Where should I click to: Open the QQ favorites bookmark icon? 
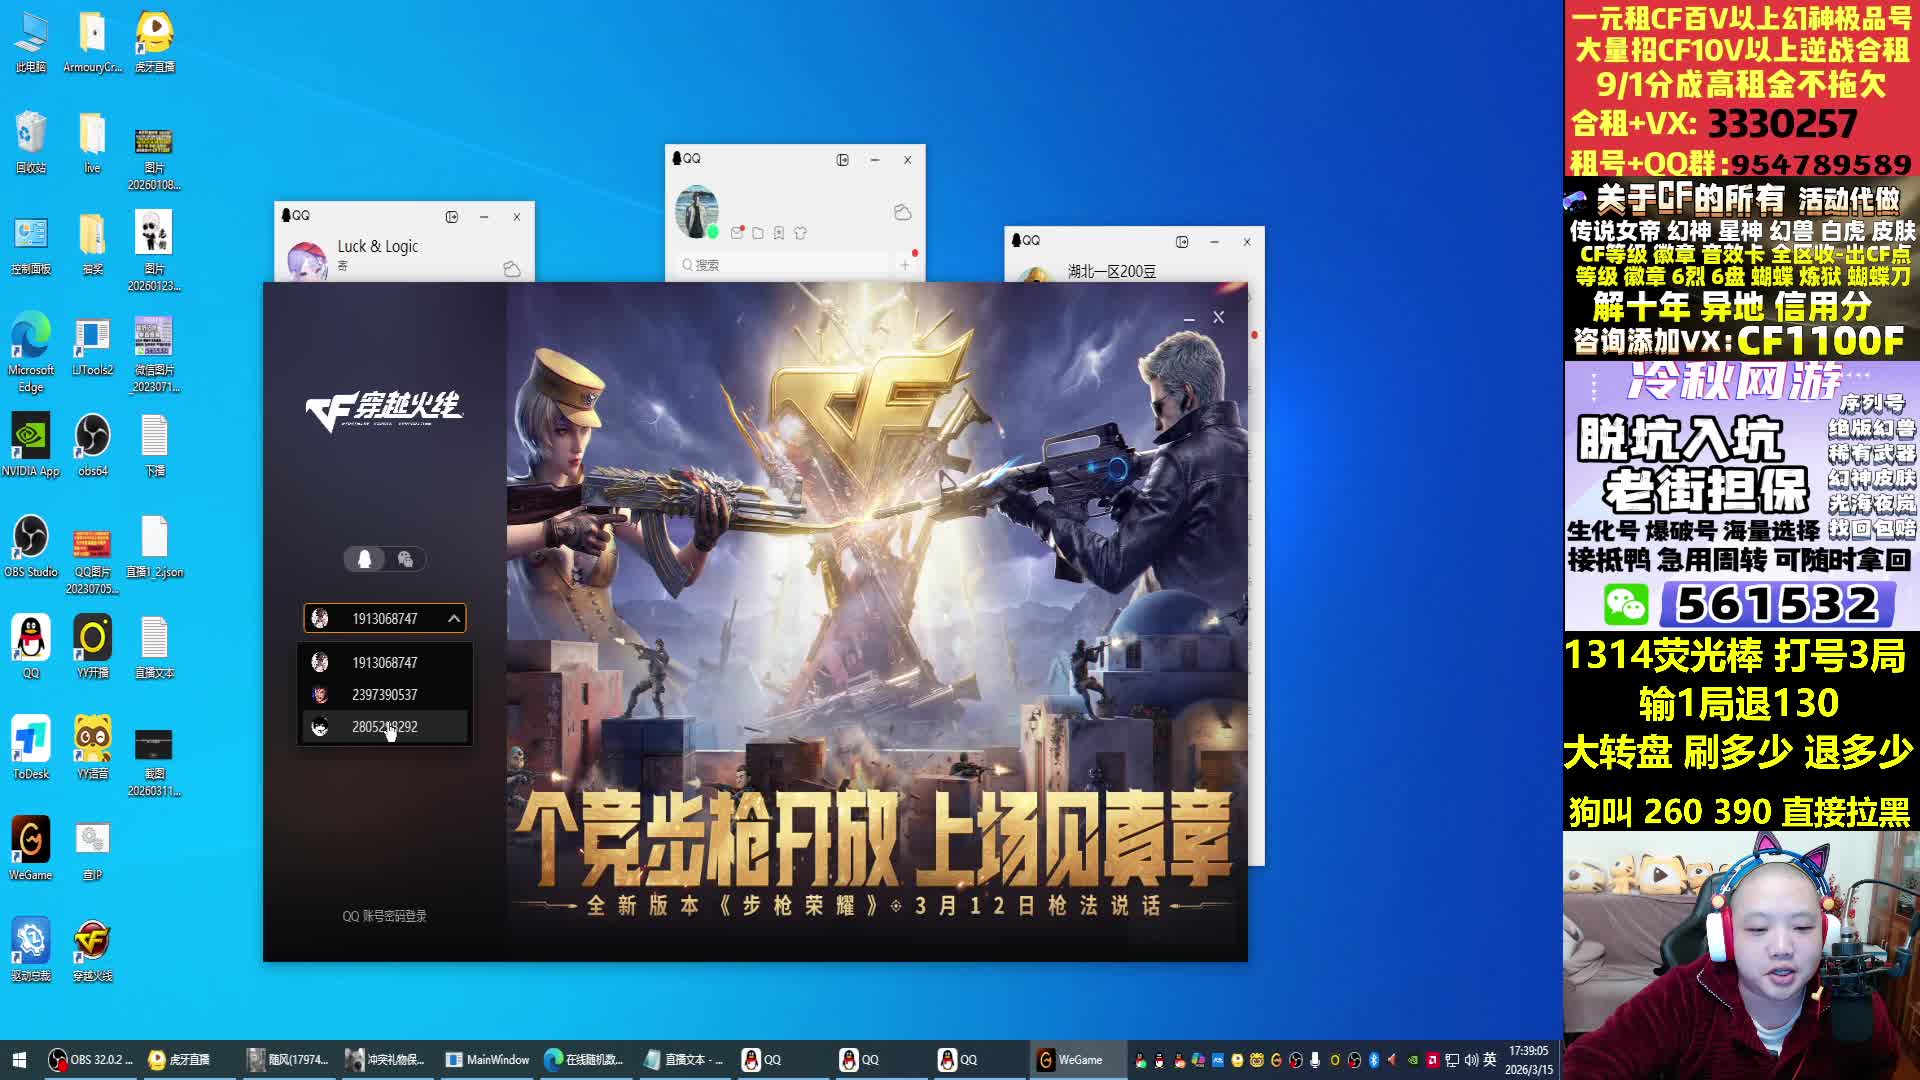[x=779, y=233]
